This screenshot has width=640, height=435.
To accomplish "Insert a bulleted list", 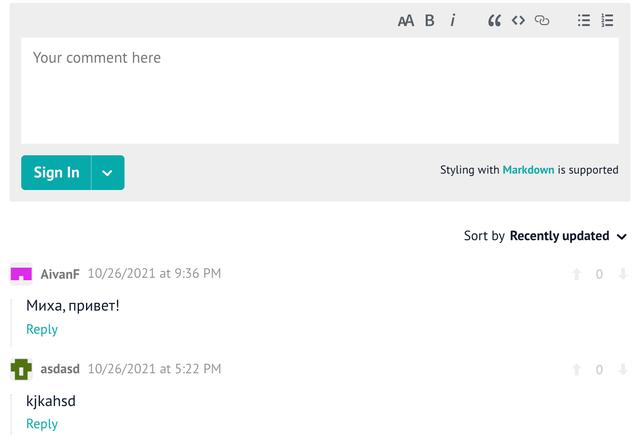I will pos(584,20).
